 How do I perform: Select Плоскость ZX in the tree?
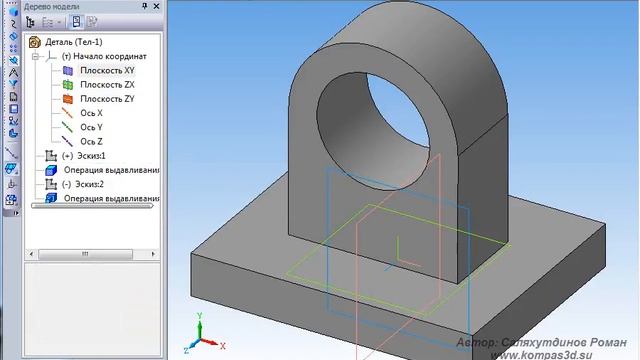point(107,84)
